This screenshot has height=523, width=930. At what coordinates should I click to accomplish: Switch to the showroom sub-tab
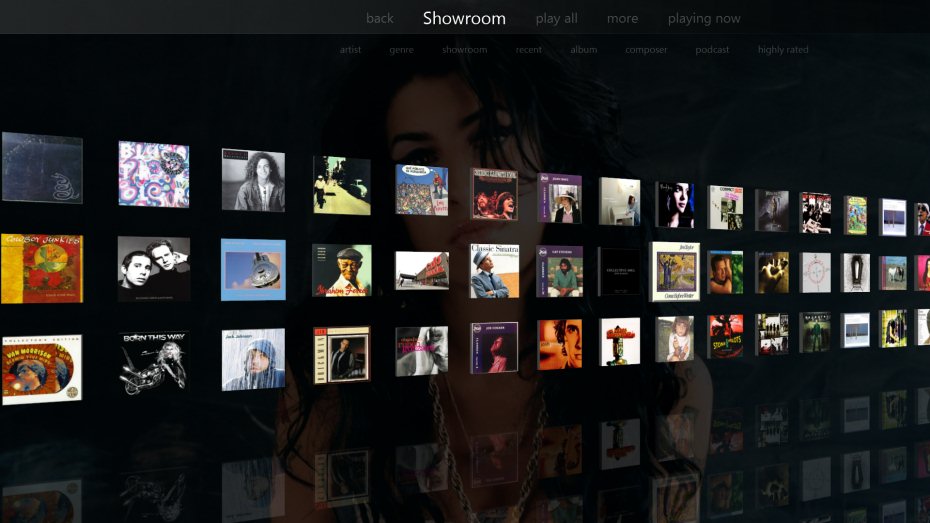[464, 50]
